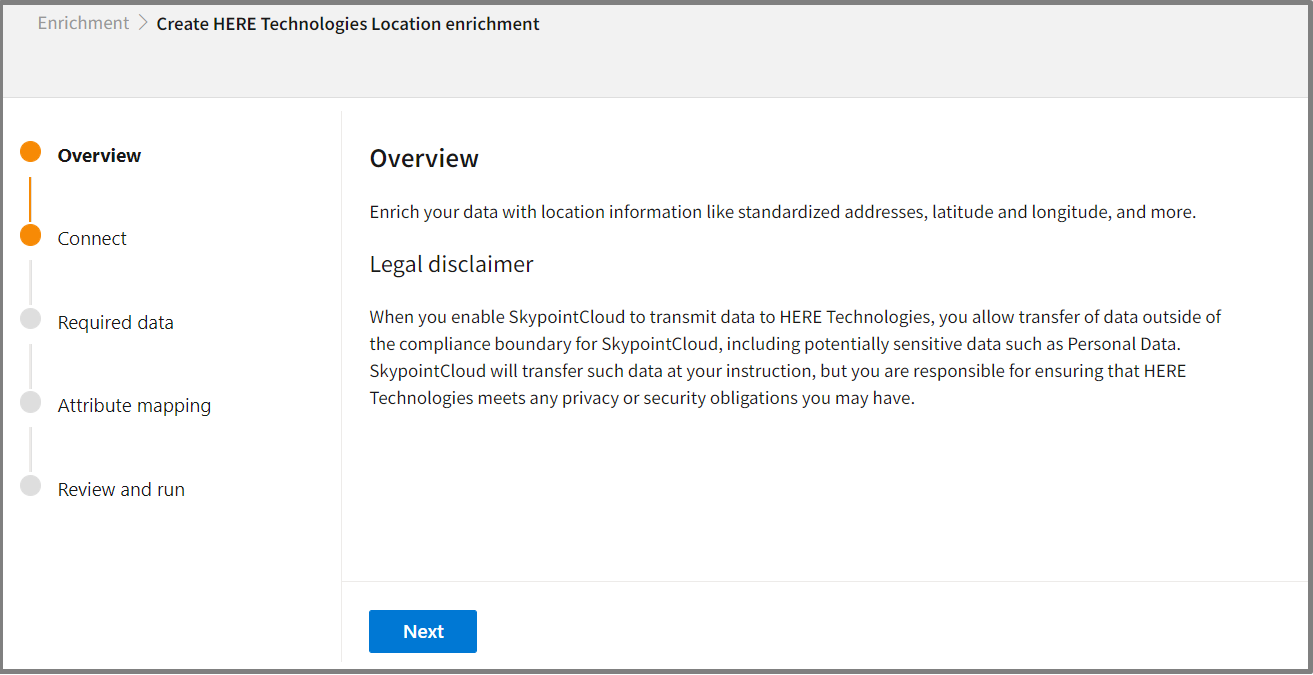The width and height of the screenshot is (1313, 675).
Task: Click the orange Overview step circle
Action: tap(31, 153)
